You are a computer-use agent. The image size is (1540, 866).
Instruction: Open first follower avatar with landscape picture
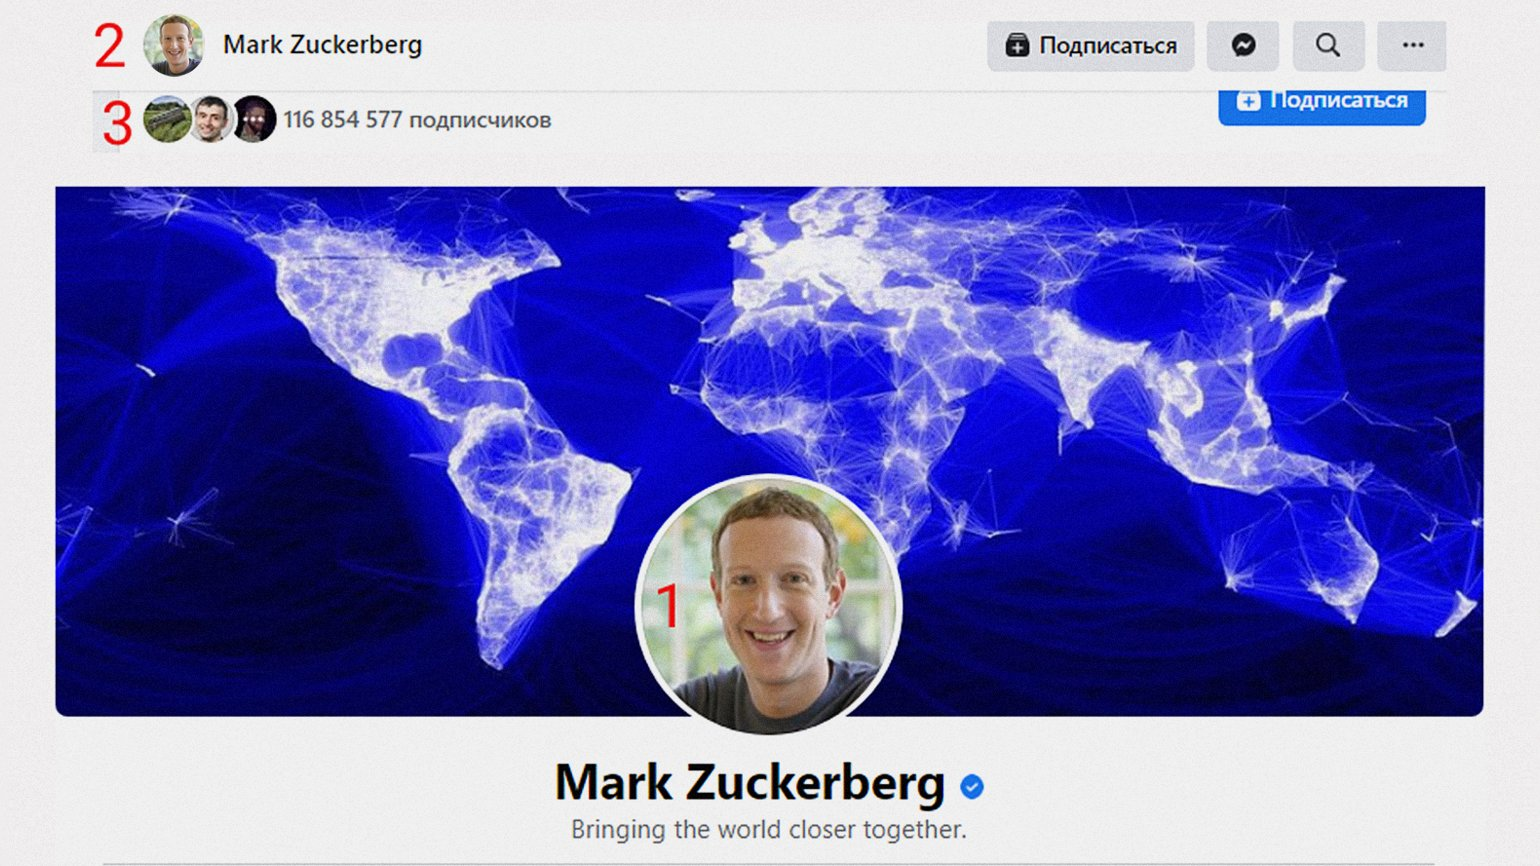pos(167,120)
